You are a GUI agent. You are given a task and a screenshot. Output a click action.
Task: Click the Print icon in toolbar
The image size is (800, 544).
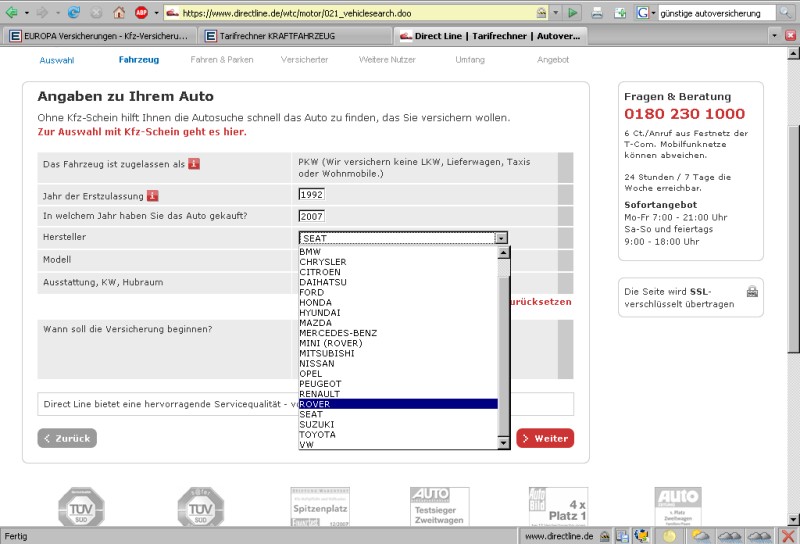pyautogui.click(x=597, y=13)
